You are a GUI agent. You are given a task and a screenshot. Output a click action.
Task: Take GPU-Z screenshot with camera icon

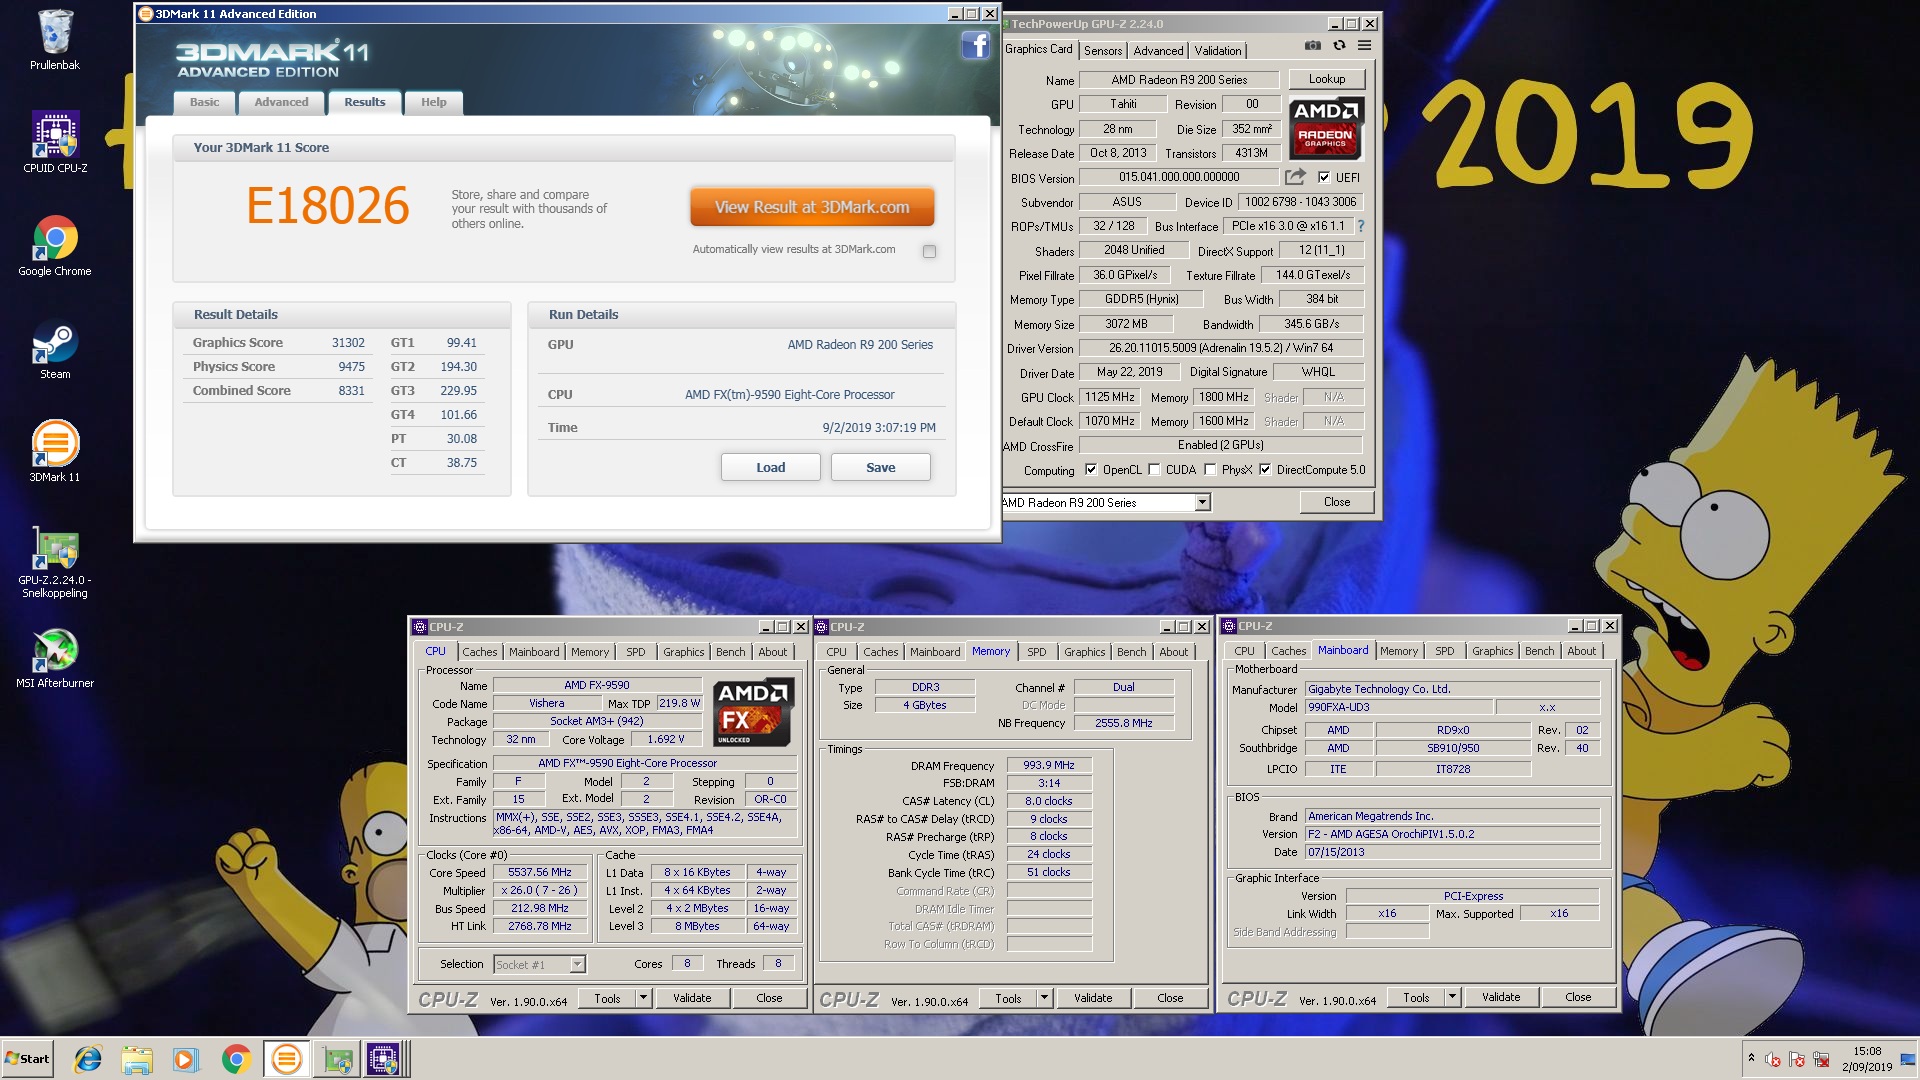1312,46
